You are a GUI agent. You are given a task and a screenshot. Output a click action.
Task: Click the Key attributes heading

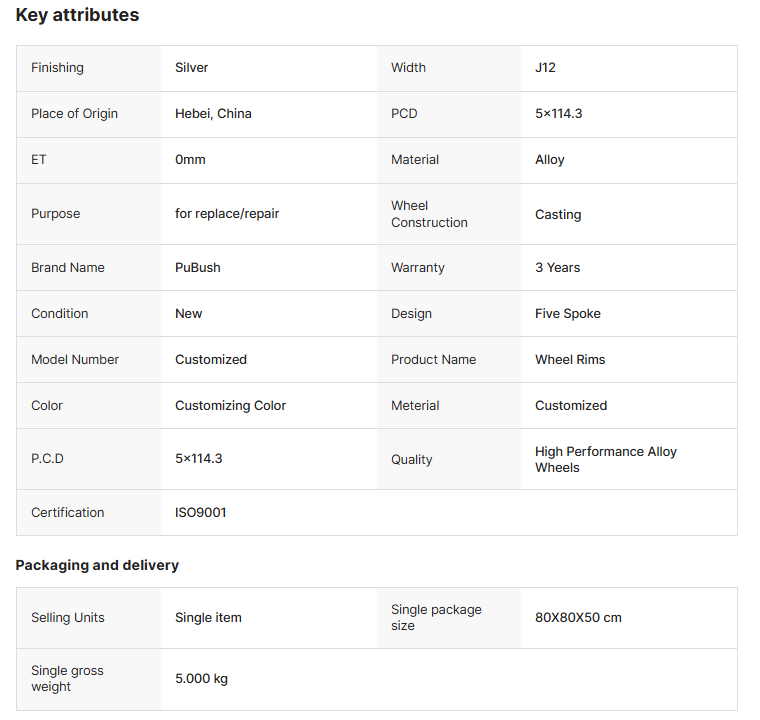pos(77,15)
